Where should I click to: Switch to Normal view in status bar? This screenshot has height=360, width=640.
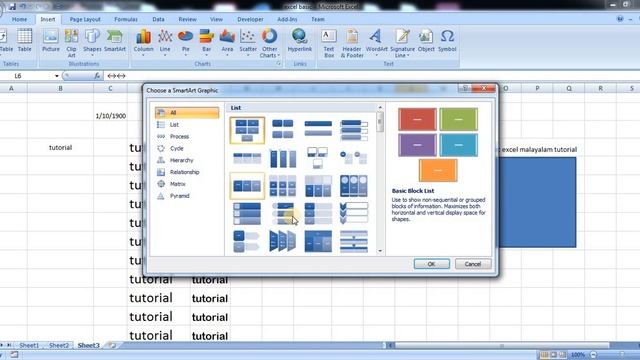(544, 355)
